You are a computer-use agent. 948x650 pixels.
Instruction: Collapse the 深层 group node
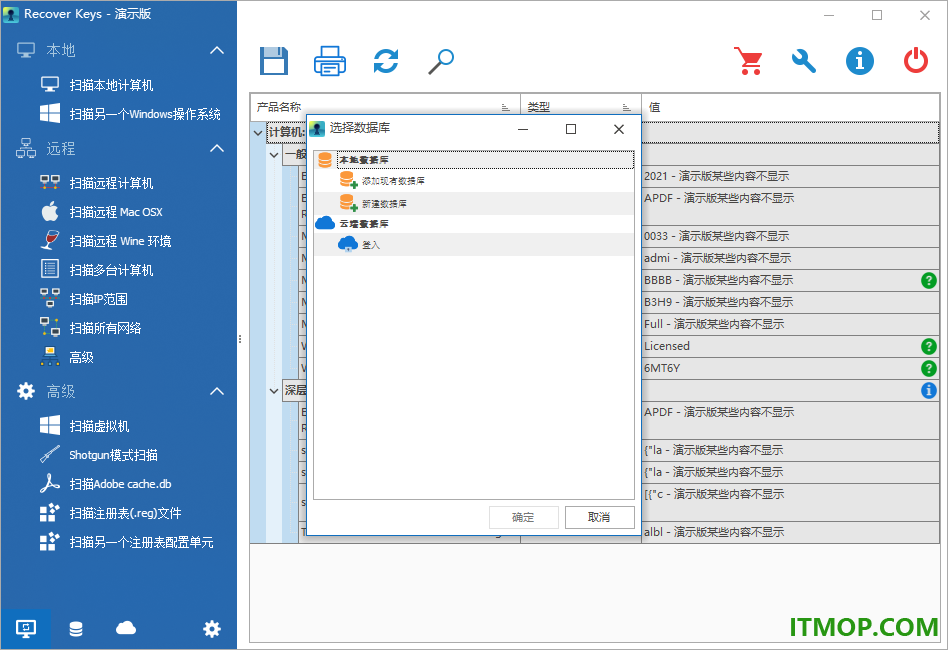pos(274,391)
